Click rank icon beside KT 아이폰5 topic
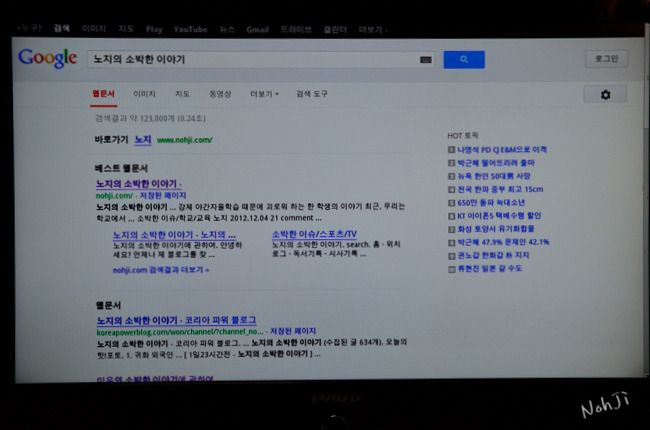650x430 pixels. pyautogui.click(x=452, y=216)
